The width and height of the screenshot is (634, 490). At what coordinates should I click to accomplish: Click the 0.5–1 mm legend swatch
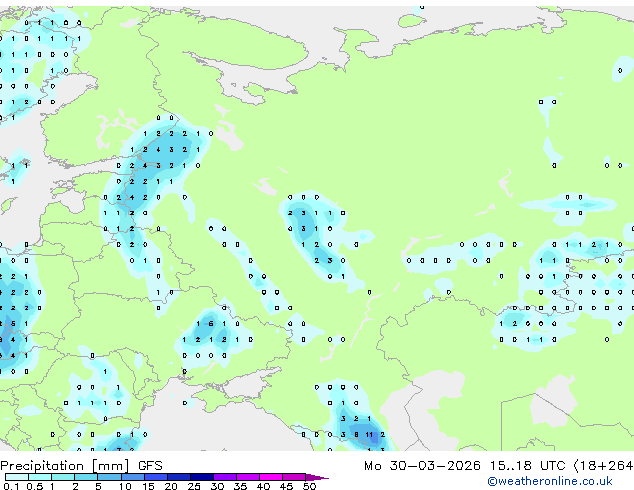pyautogui.click(x=40, y=477)
